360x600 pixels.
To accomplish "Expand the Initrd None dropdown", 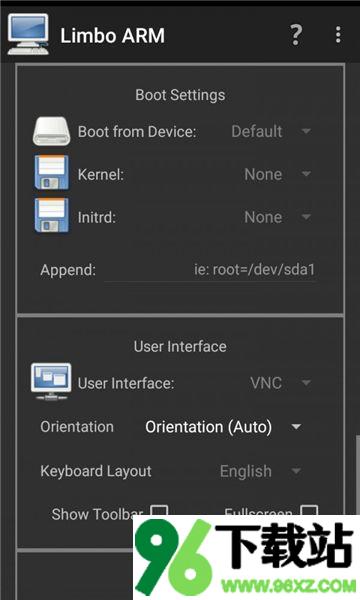I will tap(278, 217).
